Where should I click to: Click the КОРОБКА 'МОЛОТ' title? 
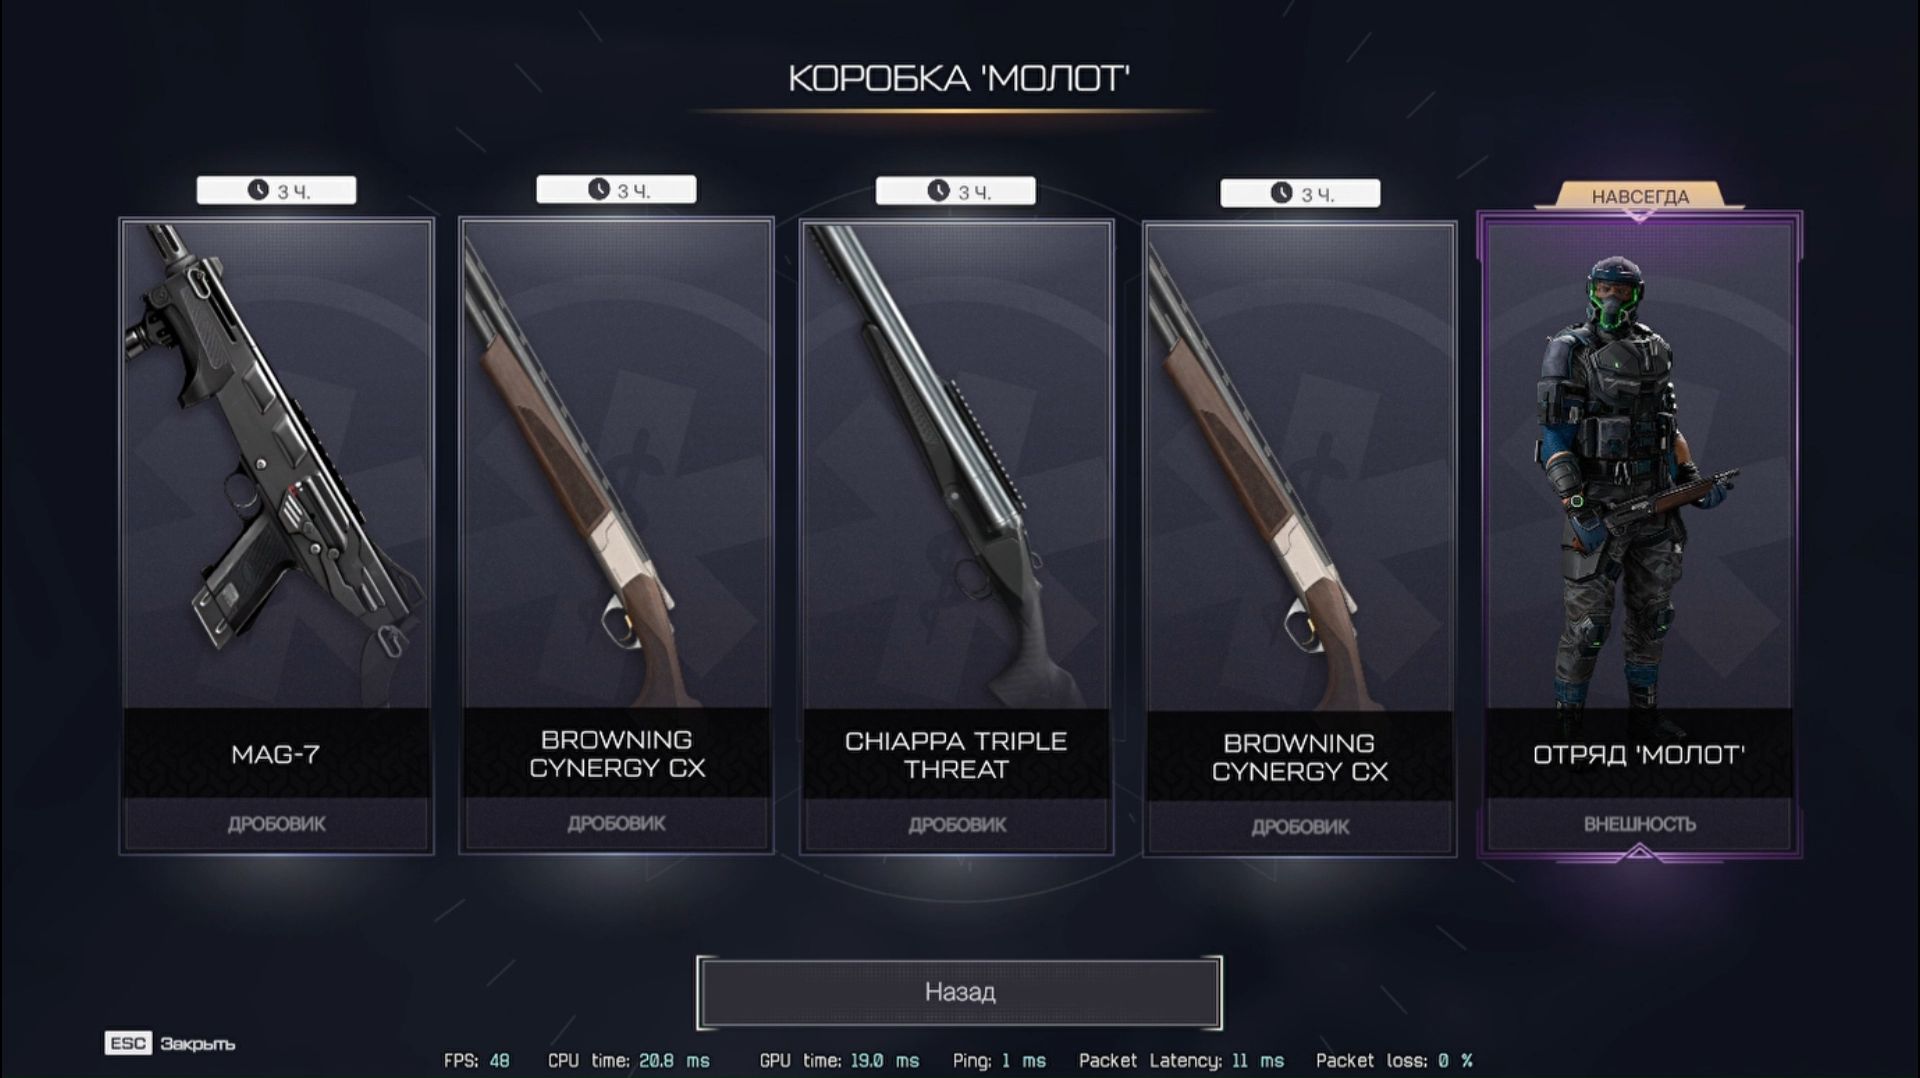[x=959, y=78]
